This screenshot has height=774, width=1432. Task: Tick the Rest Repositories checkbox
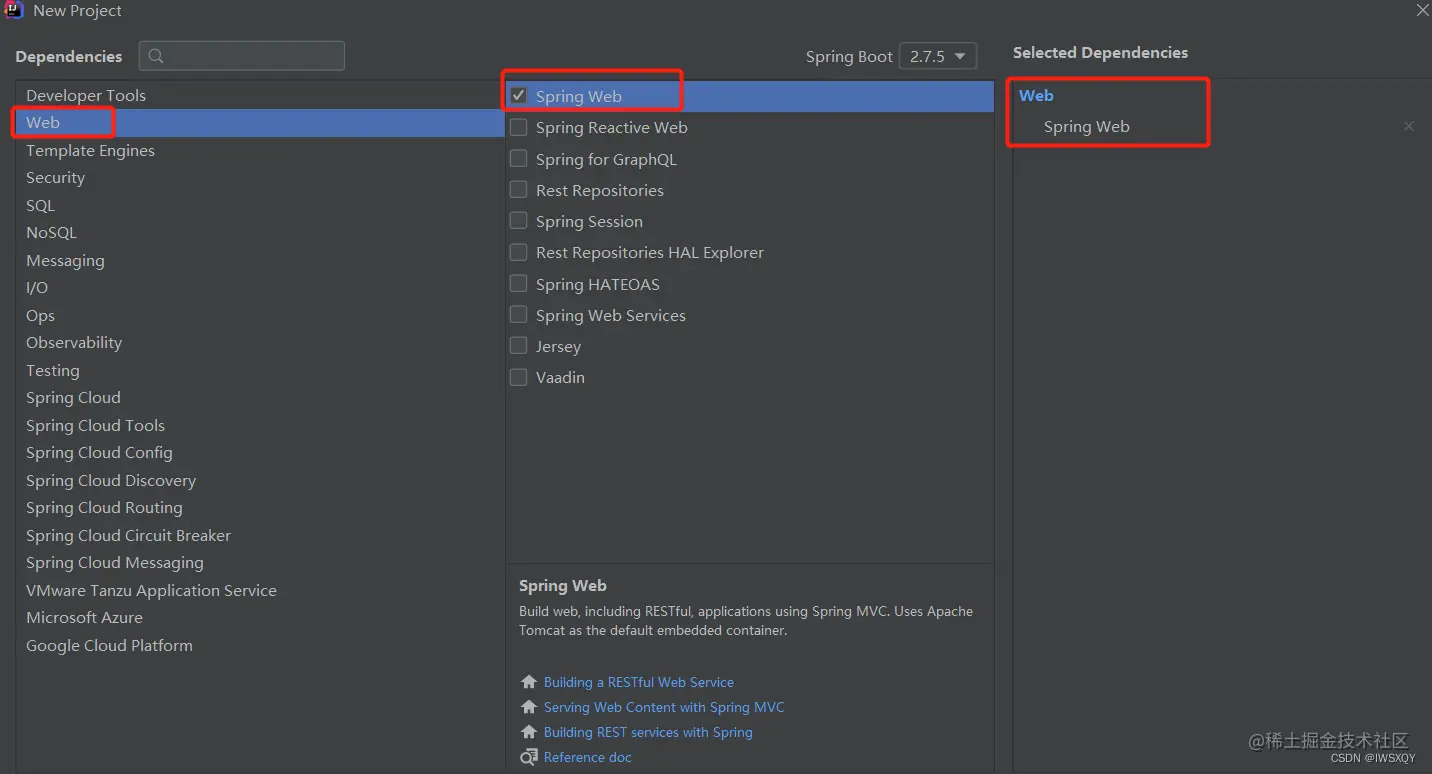518,189
